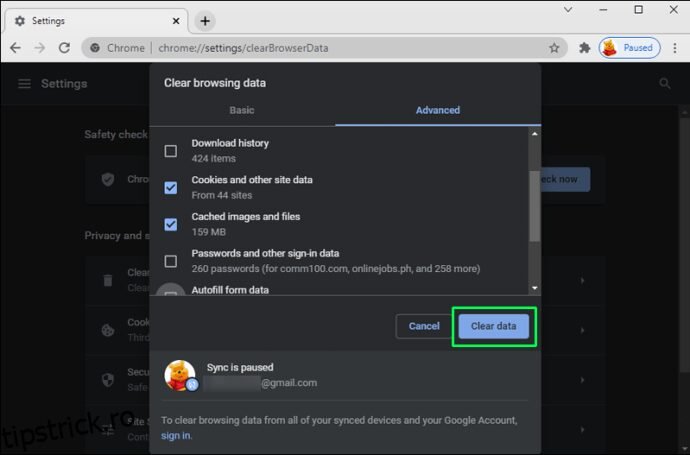Click the Settings search magnifier icon
This screenshot has width=690, height=455.
point(665,84)
